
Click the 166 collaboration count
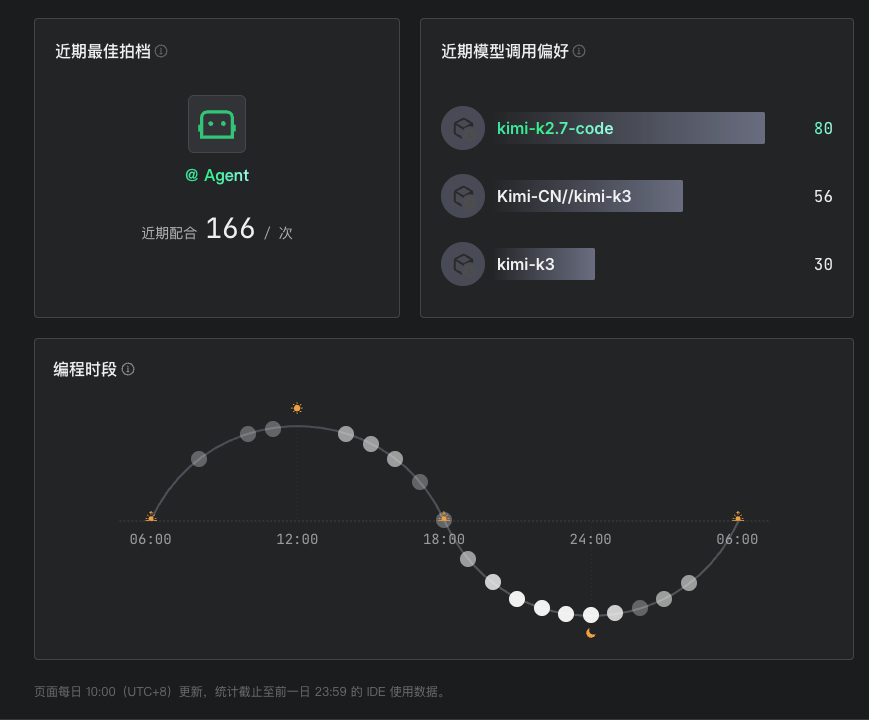[x=230, y=228]
